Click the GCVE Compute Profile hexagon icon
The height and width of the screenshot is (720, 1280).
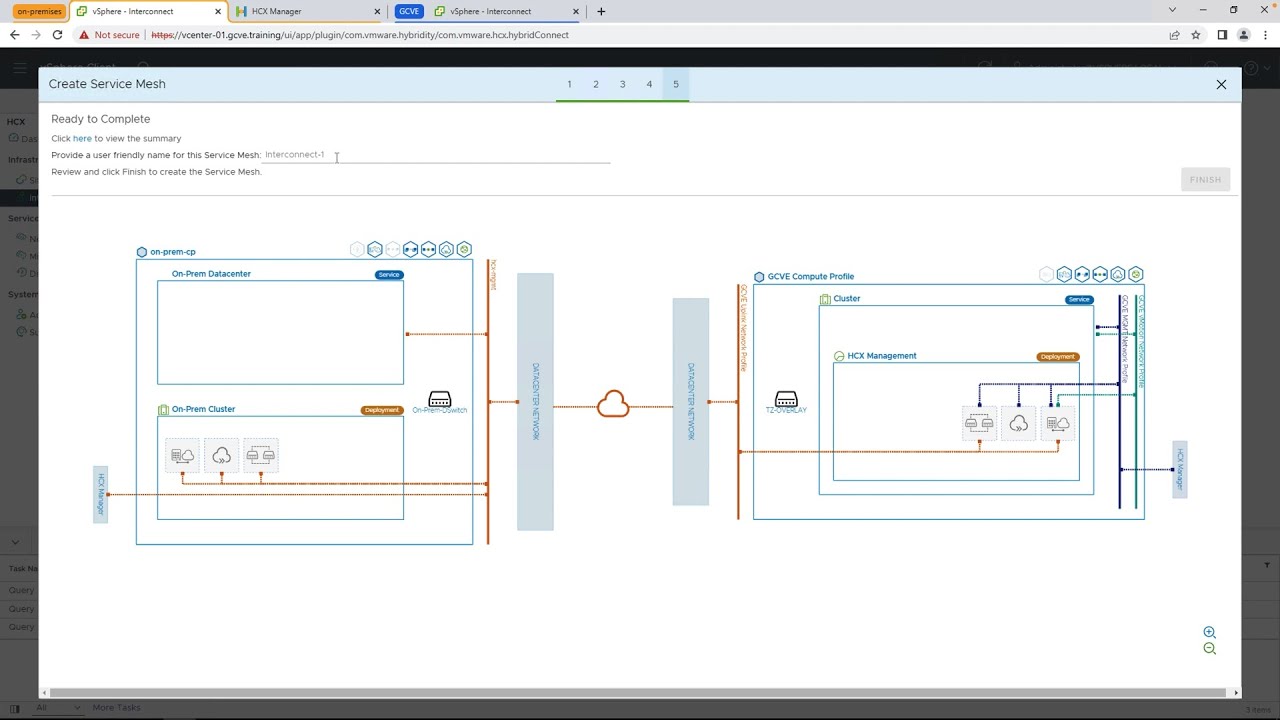pyautogui.click(x=759, y=277)
